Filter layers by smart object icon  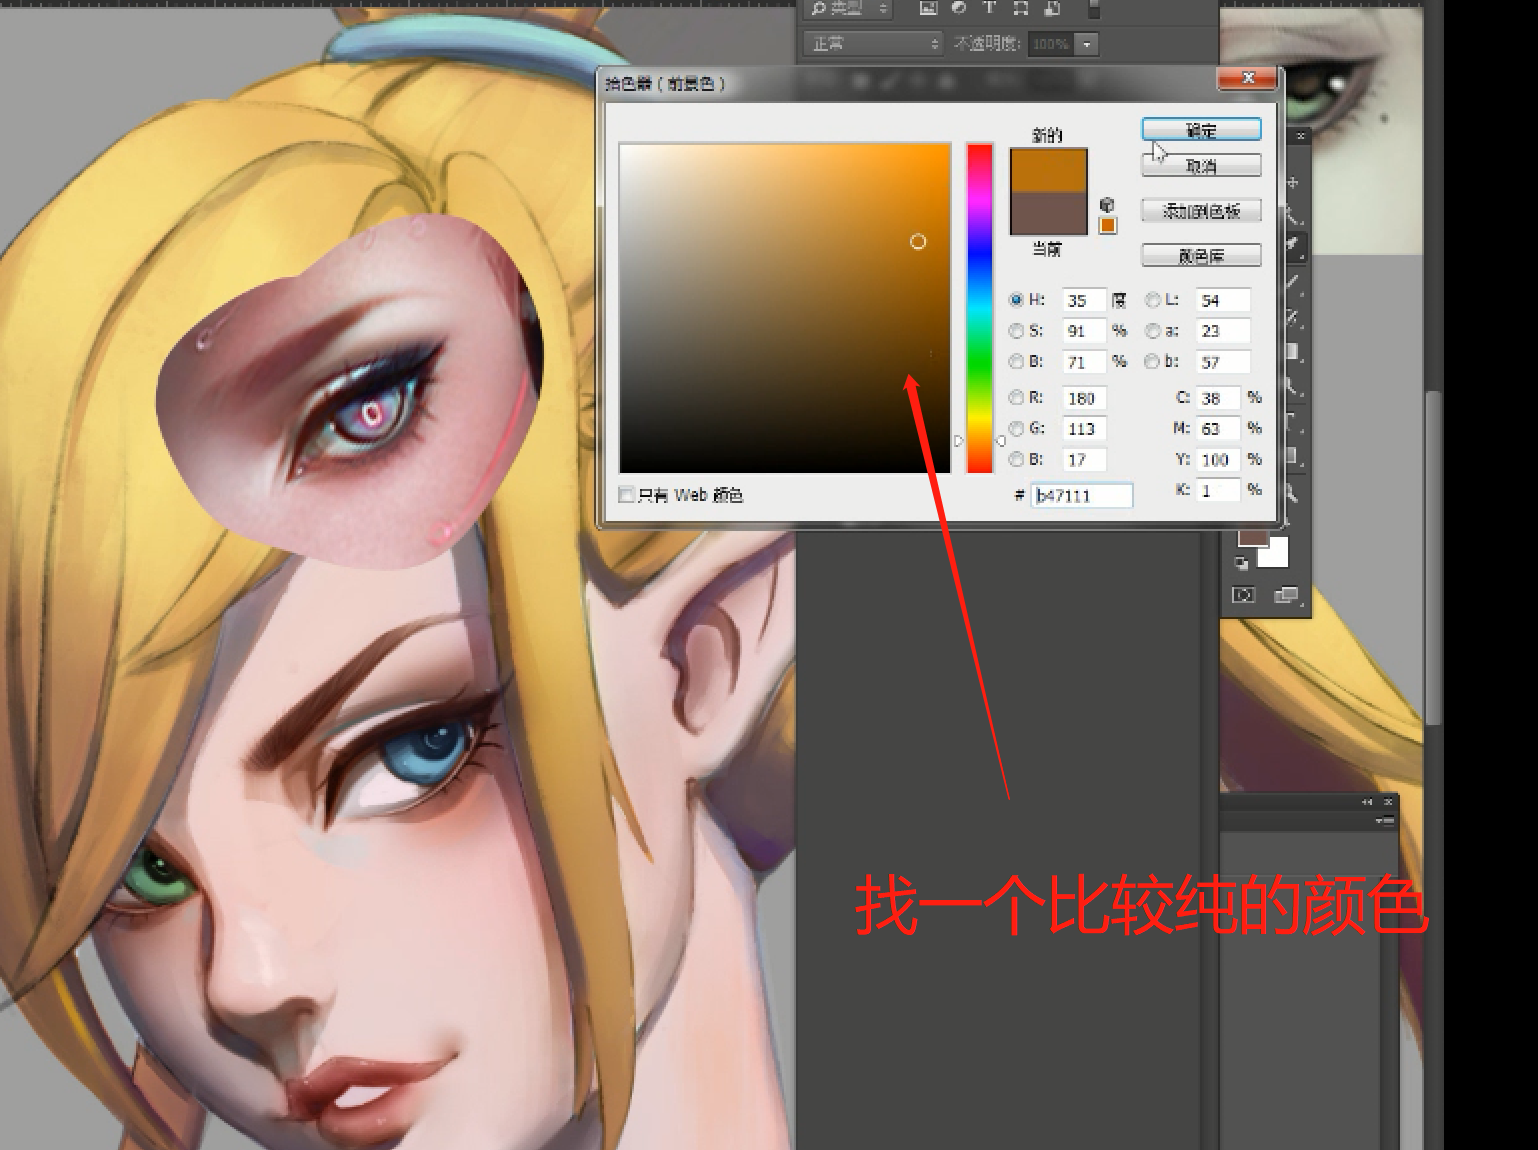(x=1052, y=9)
